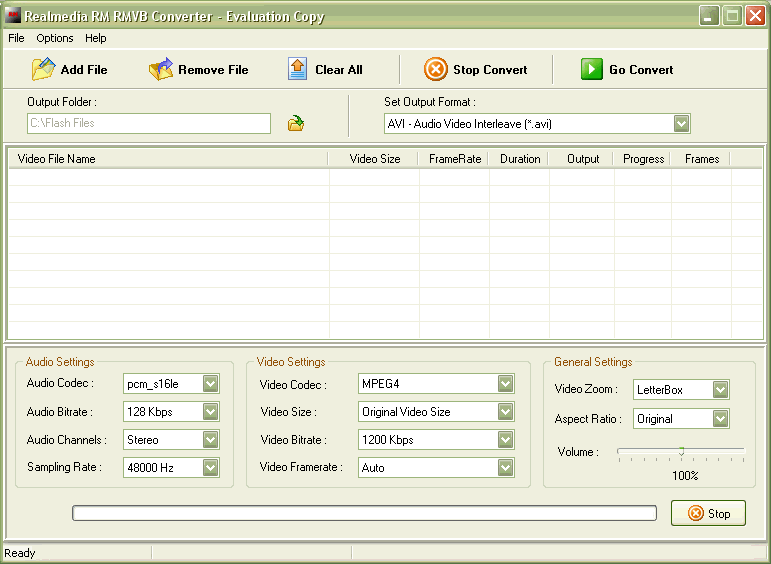
Task: Click the Add File toolbar button
Action: click(69, 69)
